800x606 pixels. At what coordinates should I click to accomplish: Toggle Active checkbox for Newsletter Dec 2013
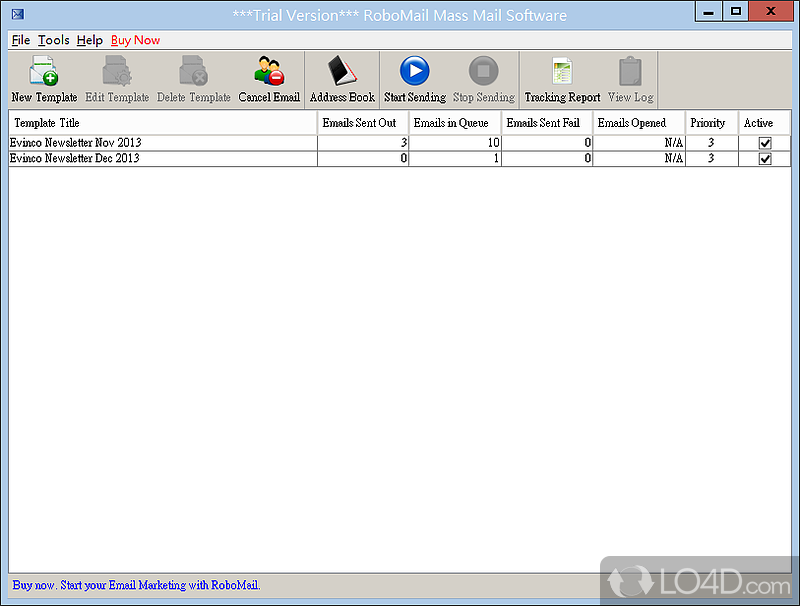(765, 159)
